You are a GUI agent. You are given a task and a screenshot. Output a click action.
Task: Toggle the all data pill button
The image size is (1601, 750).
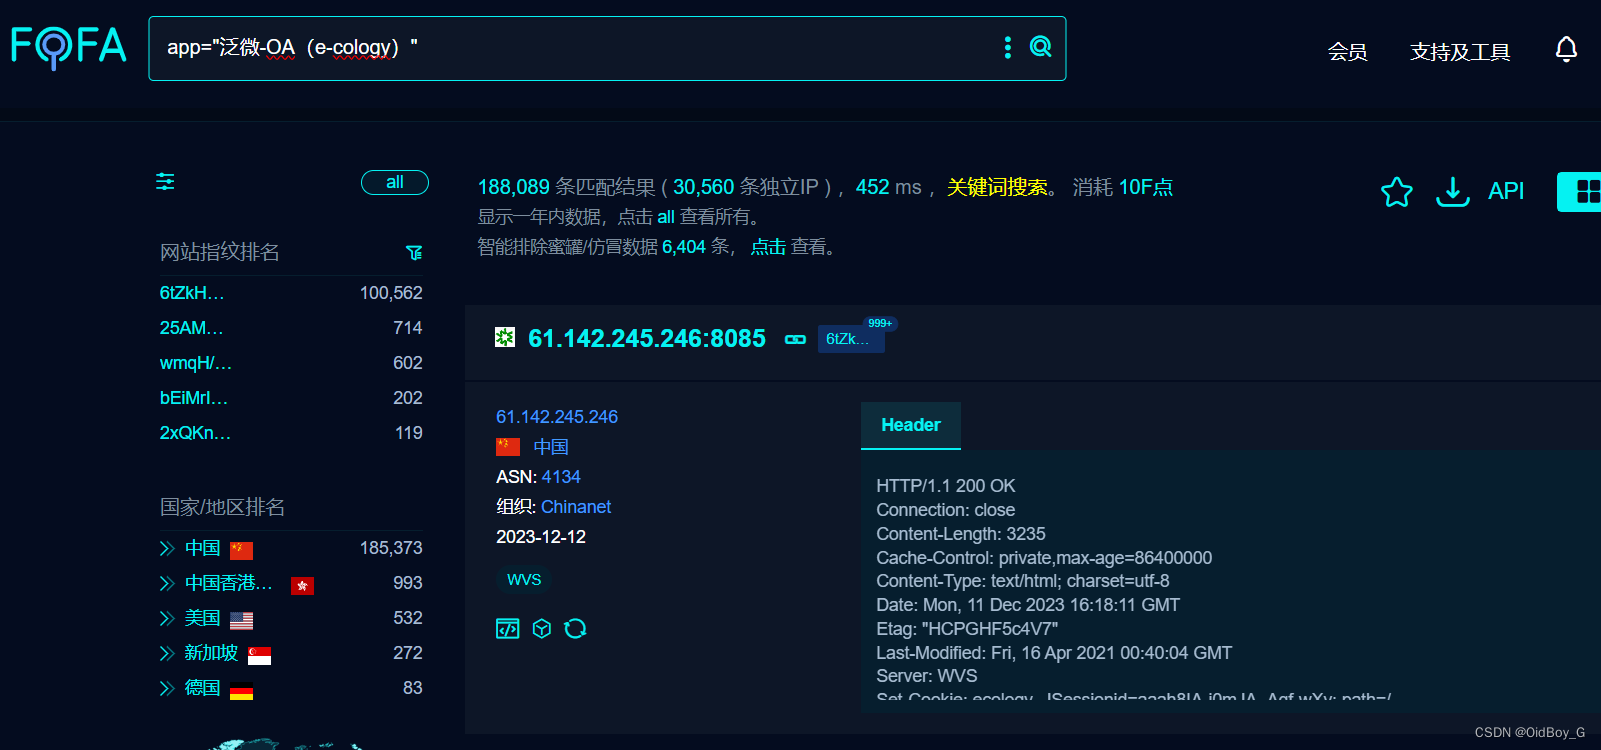point(395,182)
